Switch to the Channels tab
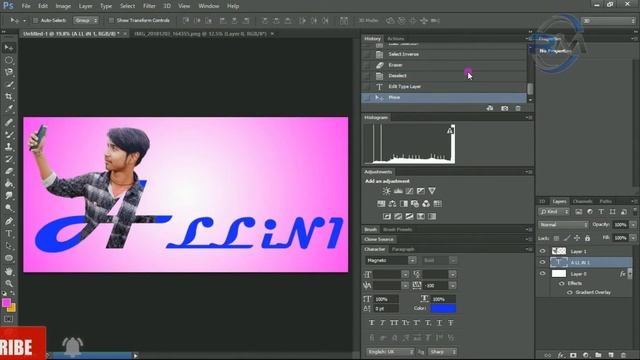Viewport: 640px width, 360px height. pyautogui.click(x=582, y=201)
